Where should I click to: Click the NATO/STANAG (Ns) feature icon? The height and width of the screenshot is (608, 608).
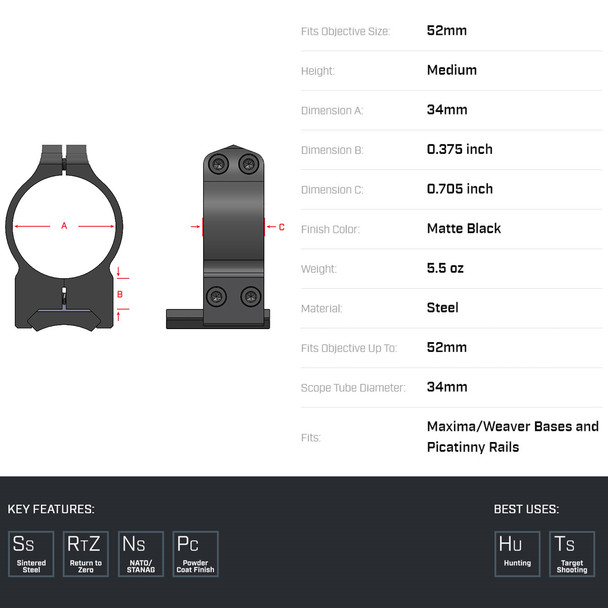[141, 553]
